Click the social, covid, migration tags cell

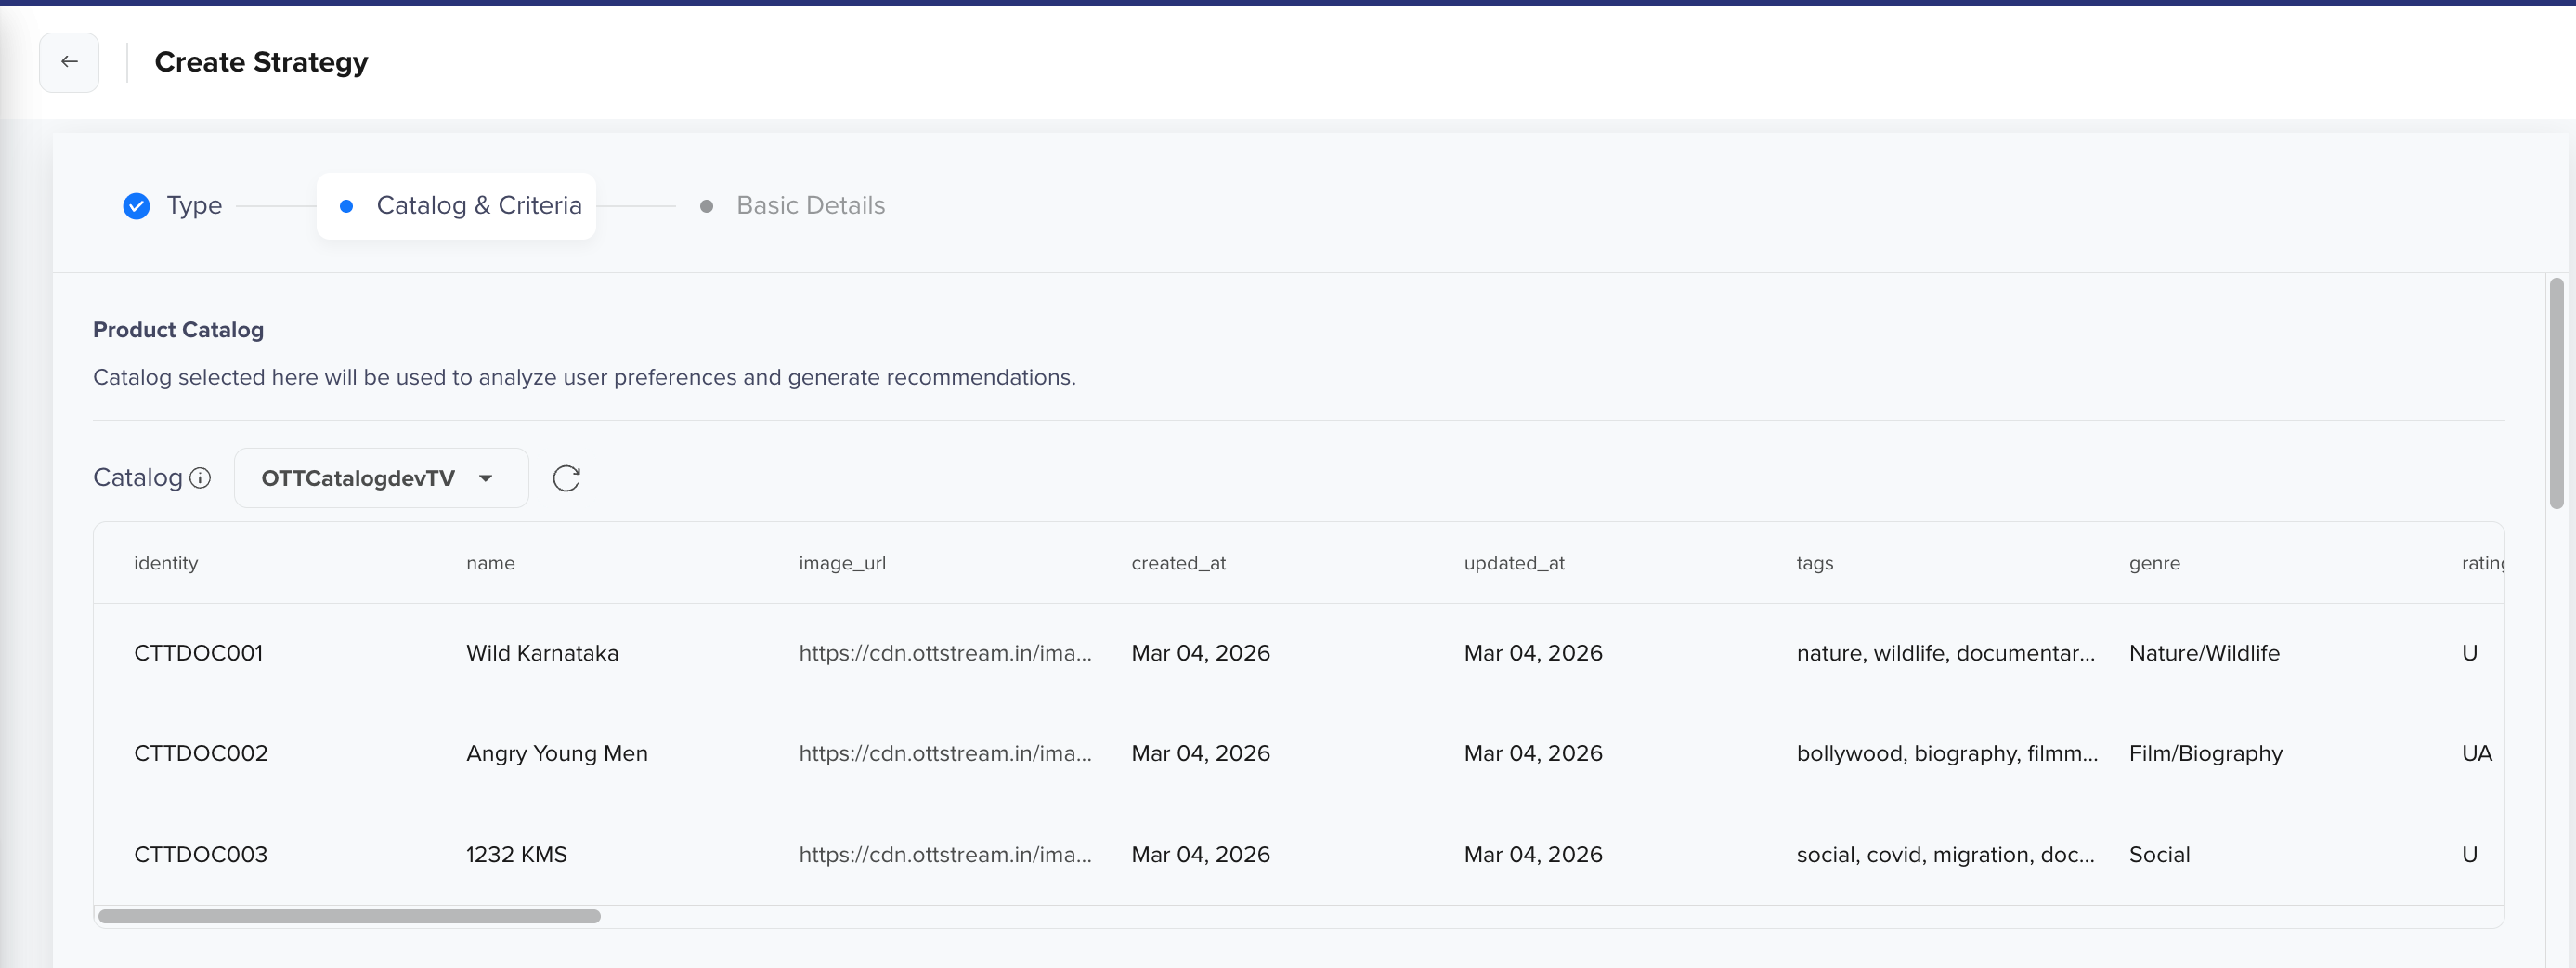[x=1945, y=854]
